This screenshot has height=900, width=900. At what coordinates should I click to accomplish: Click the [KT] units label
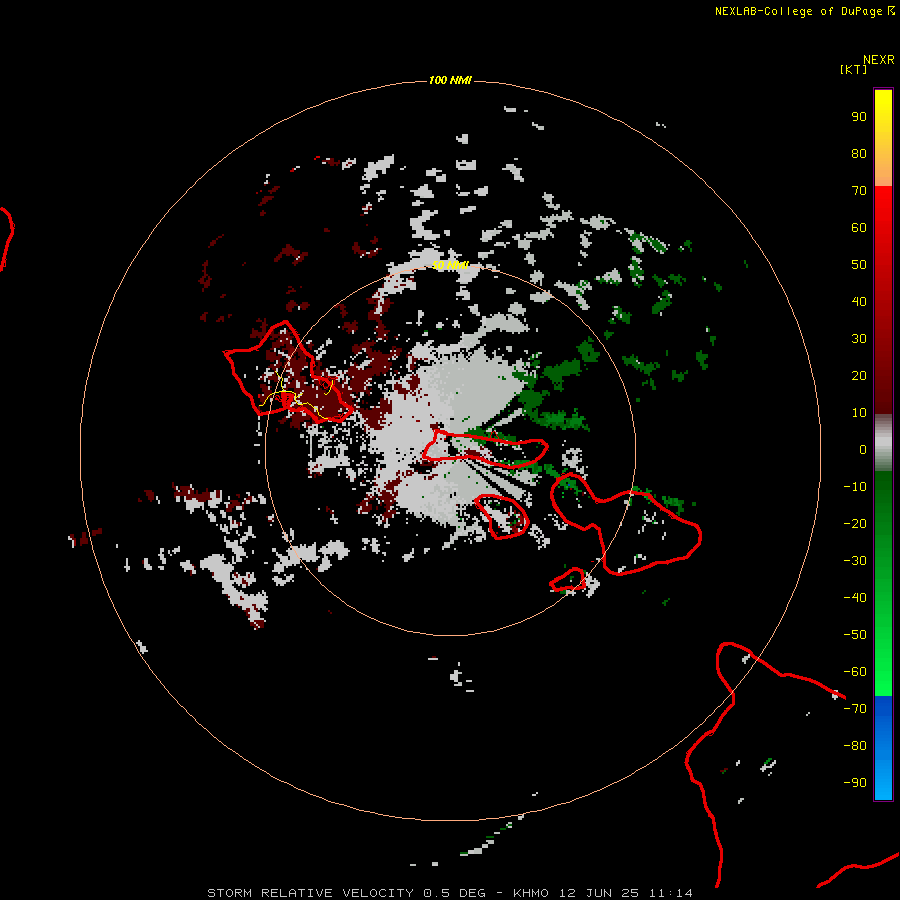point(853,69)
